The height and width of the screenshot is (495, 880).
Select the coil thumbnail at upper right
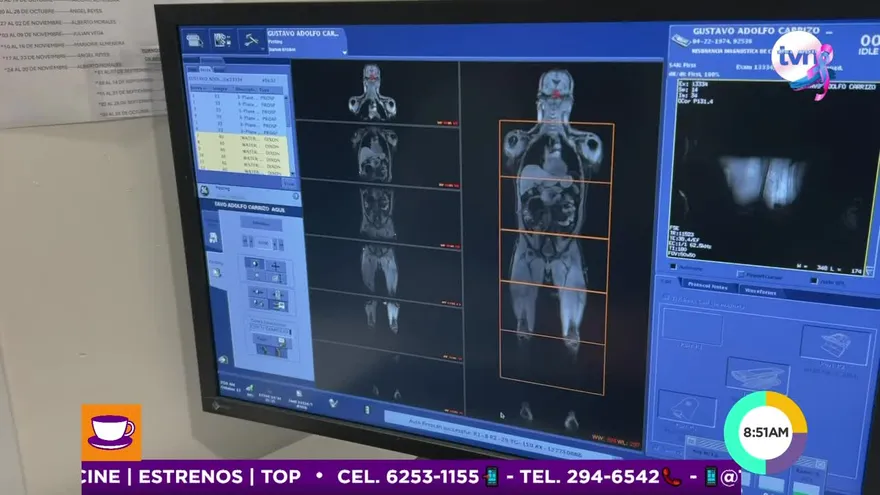coord(835,345)
